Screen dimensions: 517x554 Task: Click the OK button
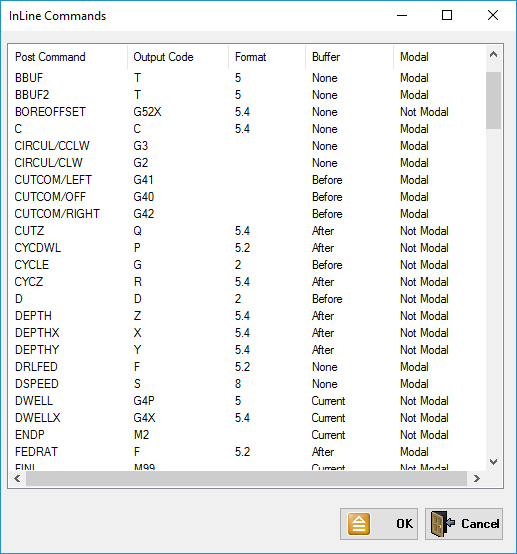379,524
